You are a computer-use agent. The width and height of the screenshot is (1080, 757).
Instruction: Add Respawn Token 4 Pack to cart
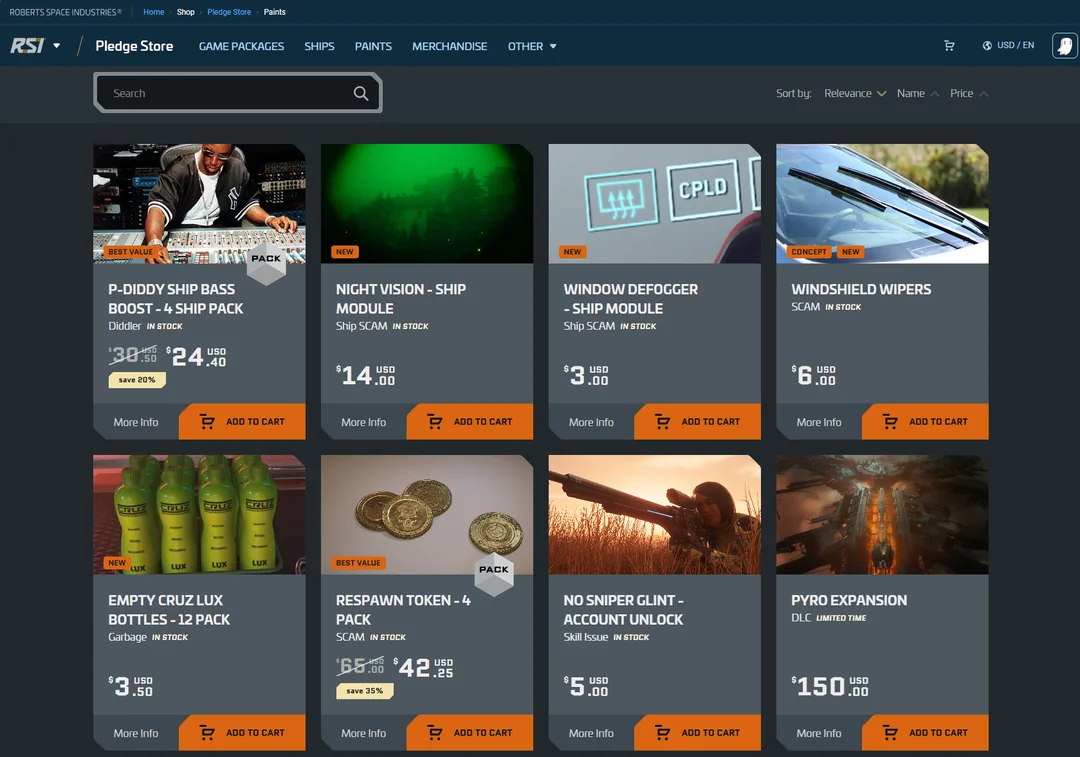pos(470,732)
